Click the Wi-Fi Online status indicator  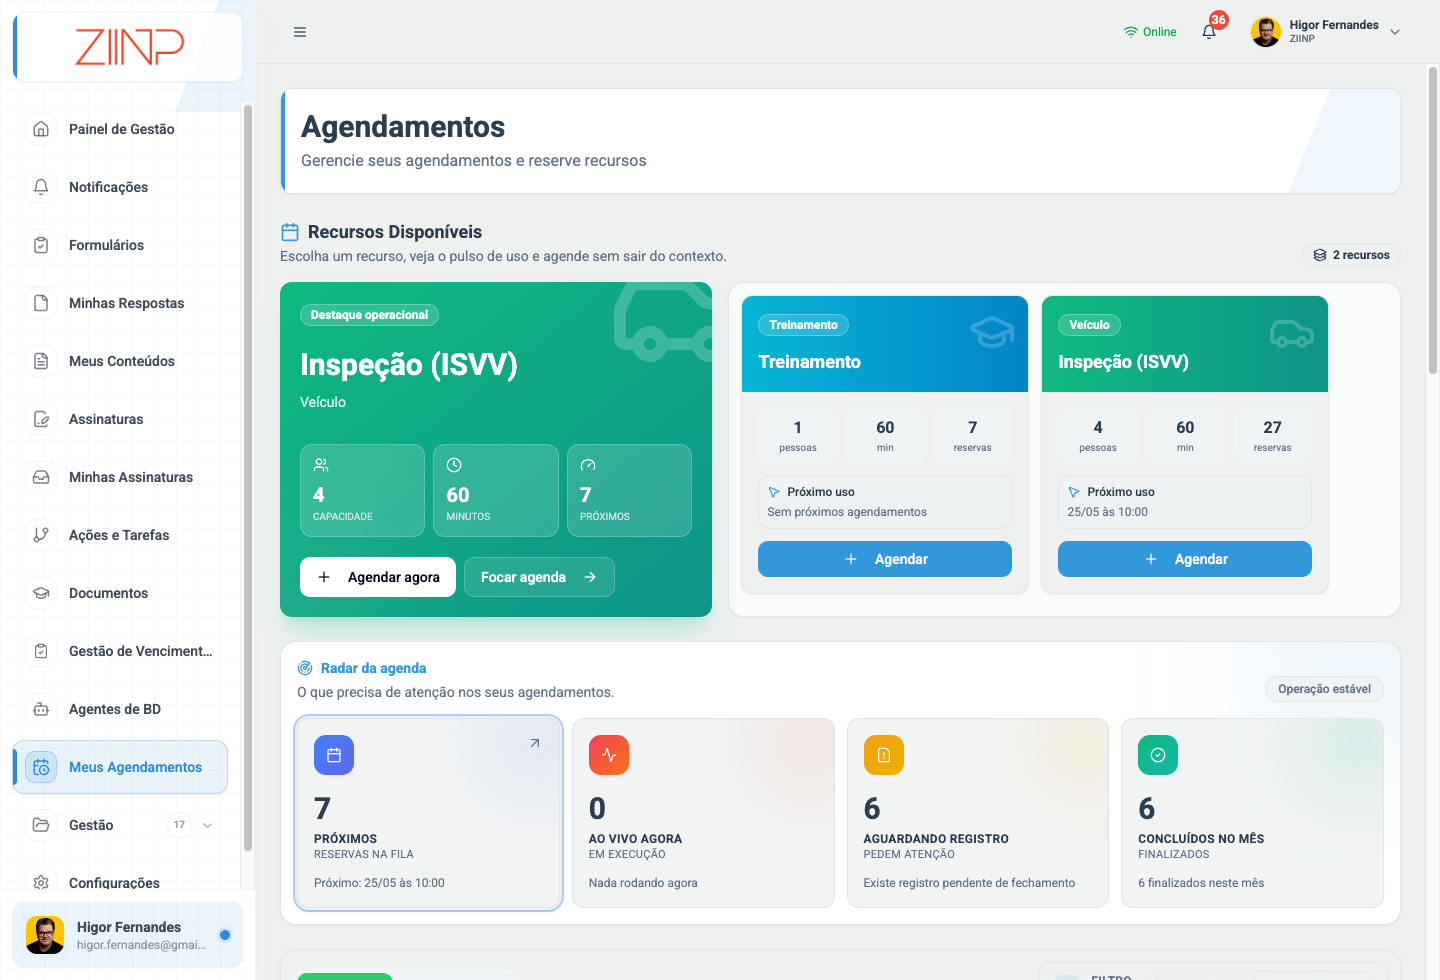[x=1150, y=32]
